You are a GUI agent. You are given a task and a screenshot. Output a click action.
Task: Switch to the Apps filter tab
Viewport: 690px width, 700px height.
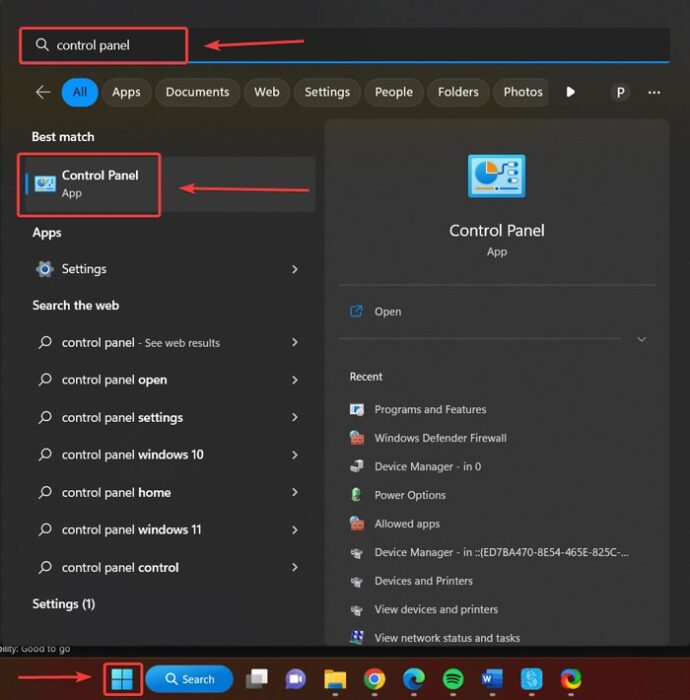pos(126,92)
